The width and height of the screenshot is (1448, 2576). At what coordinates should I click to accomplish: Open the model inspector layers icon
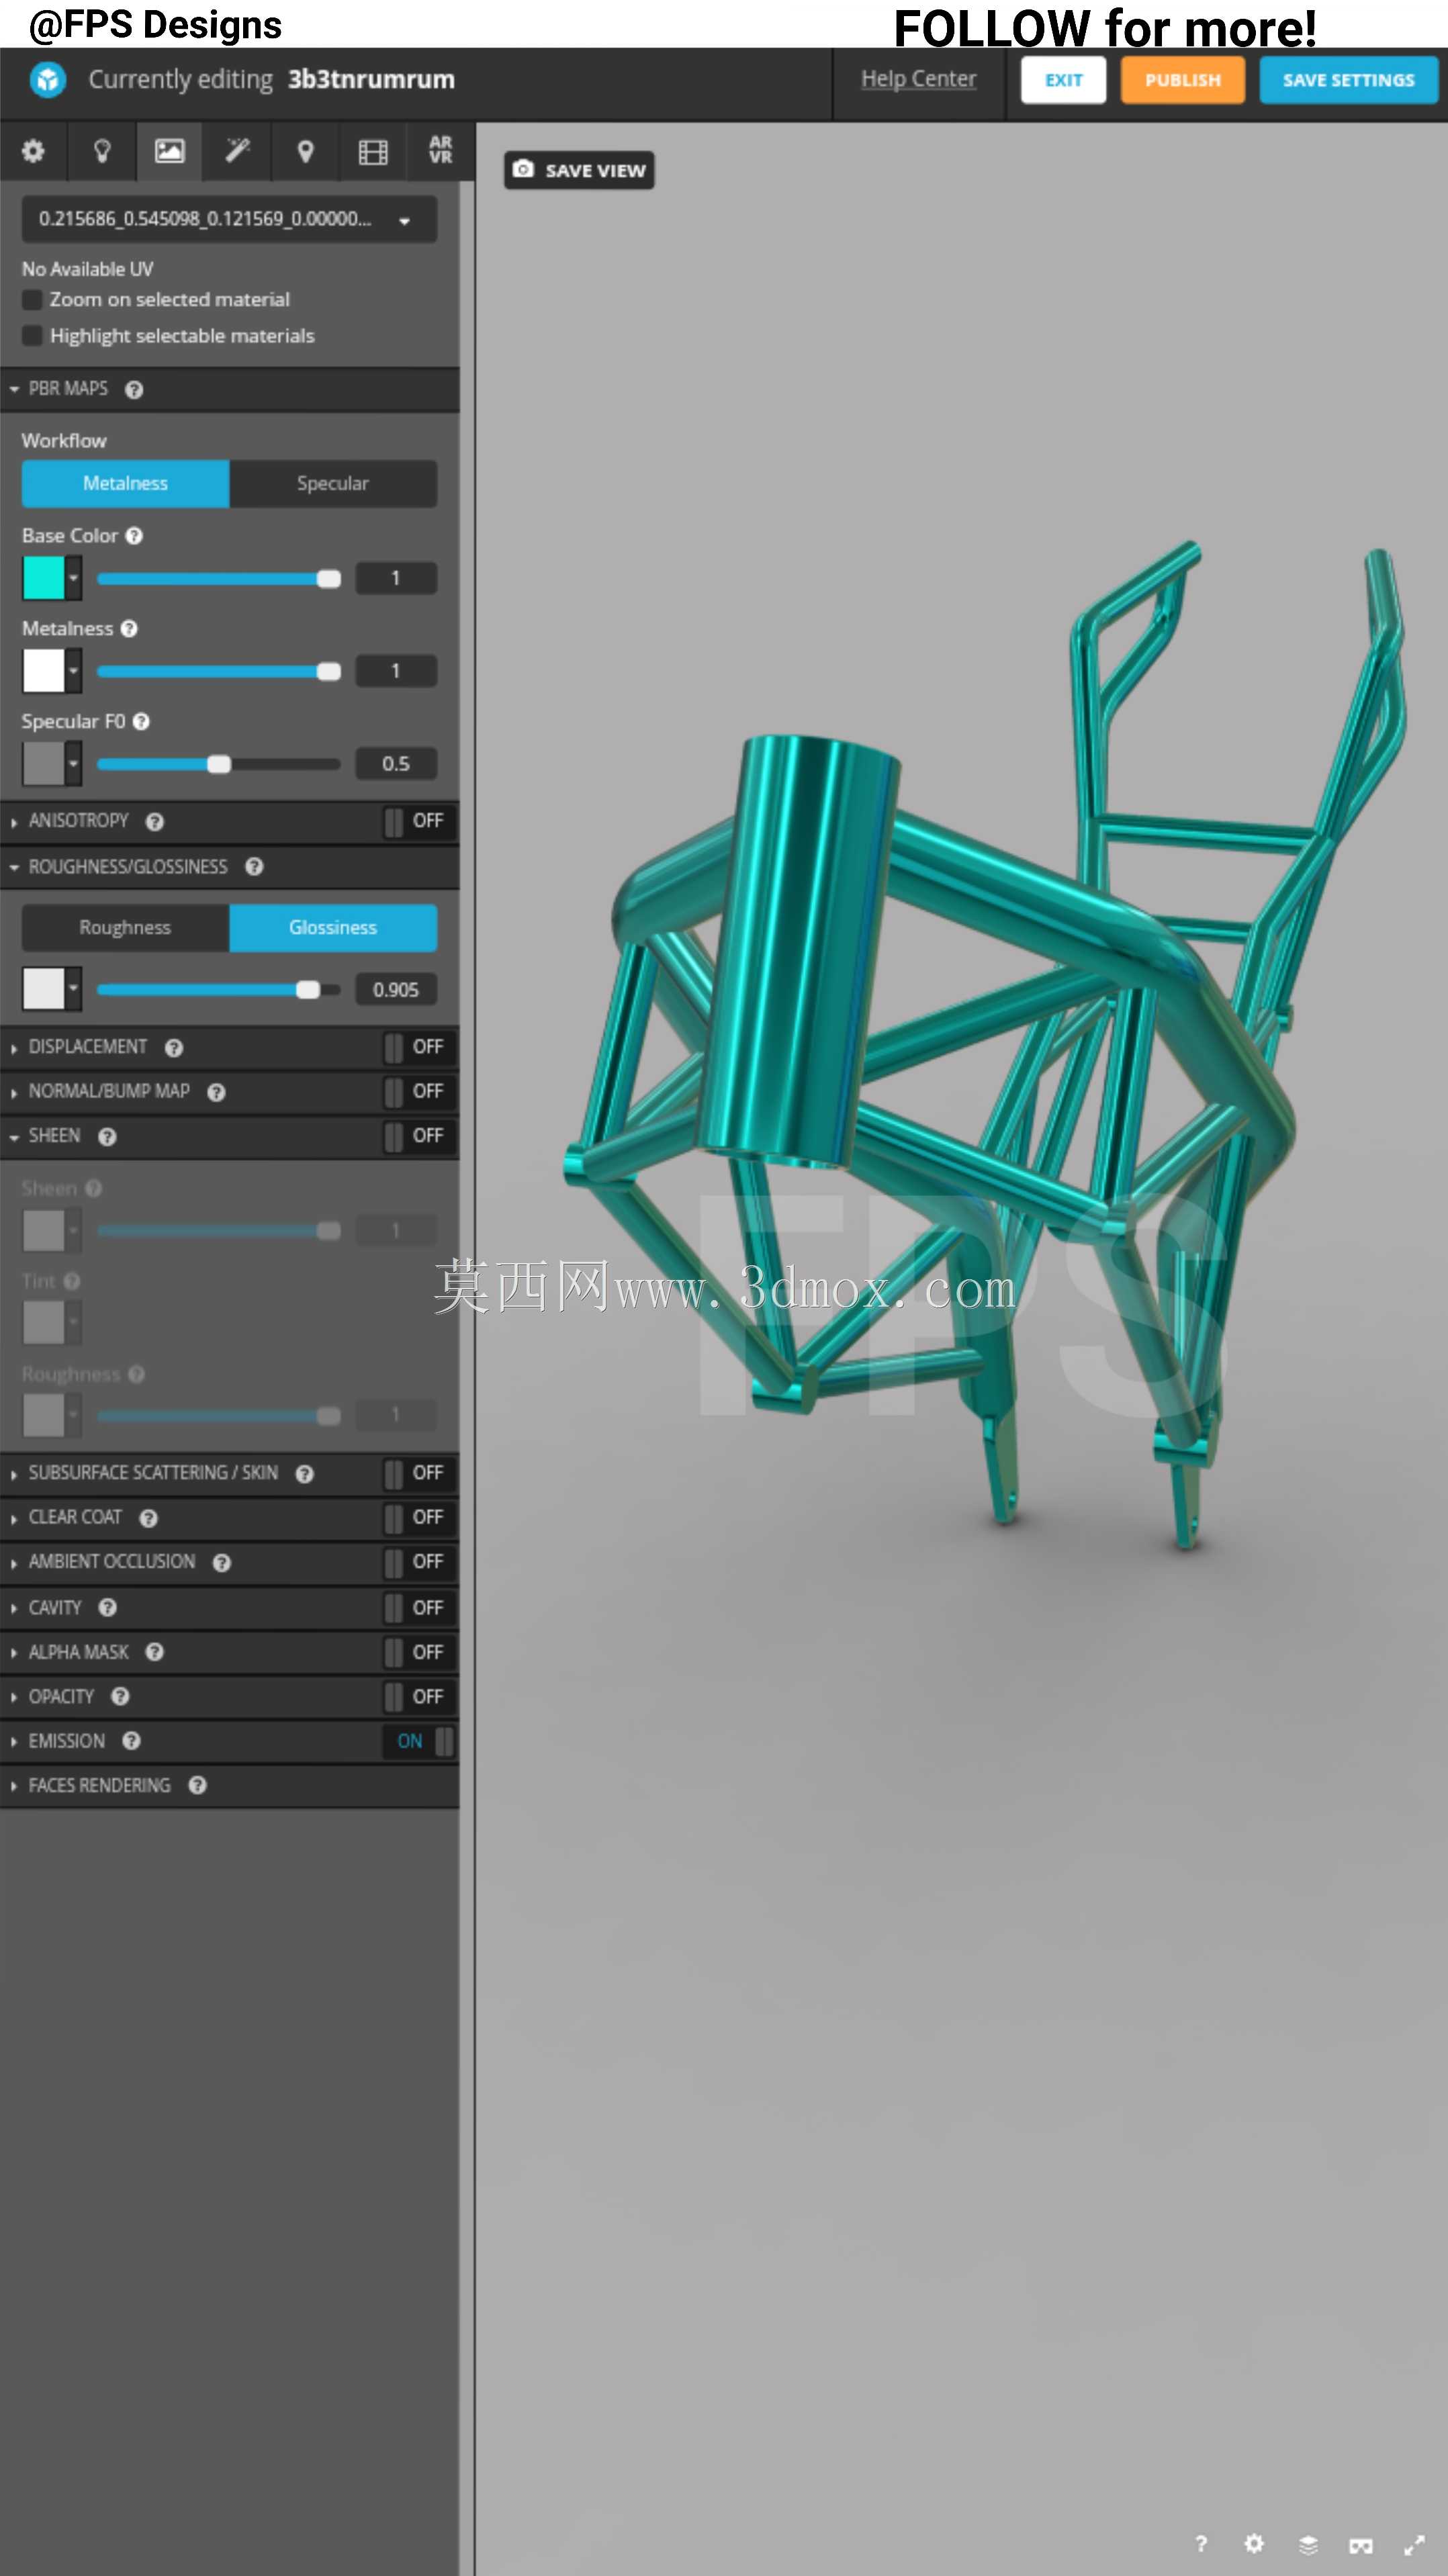pyautogui.click(x=1308, y=2545)
